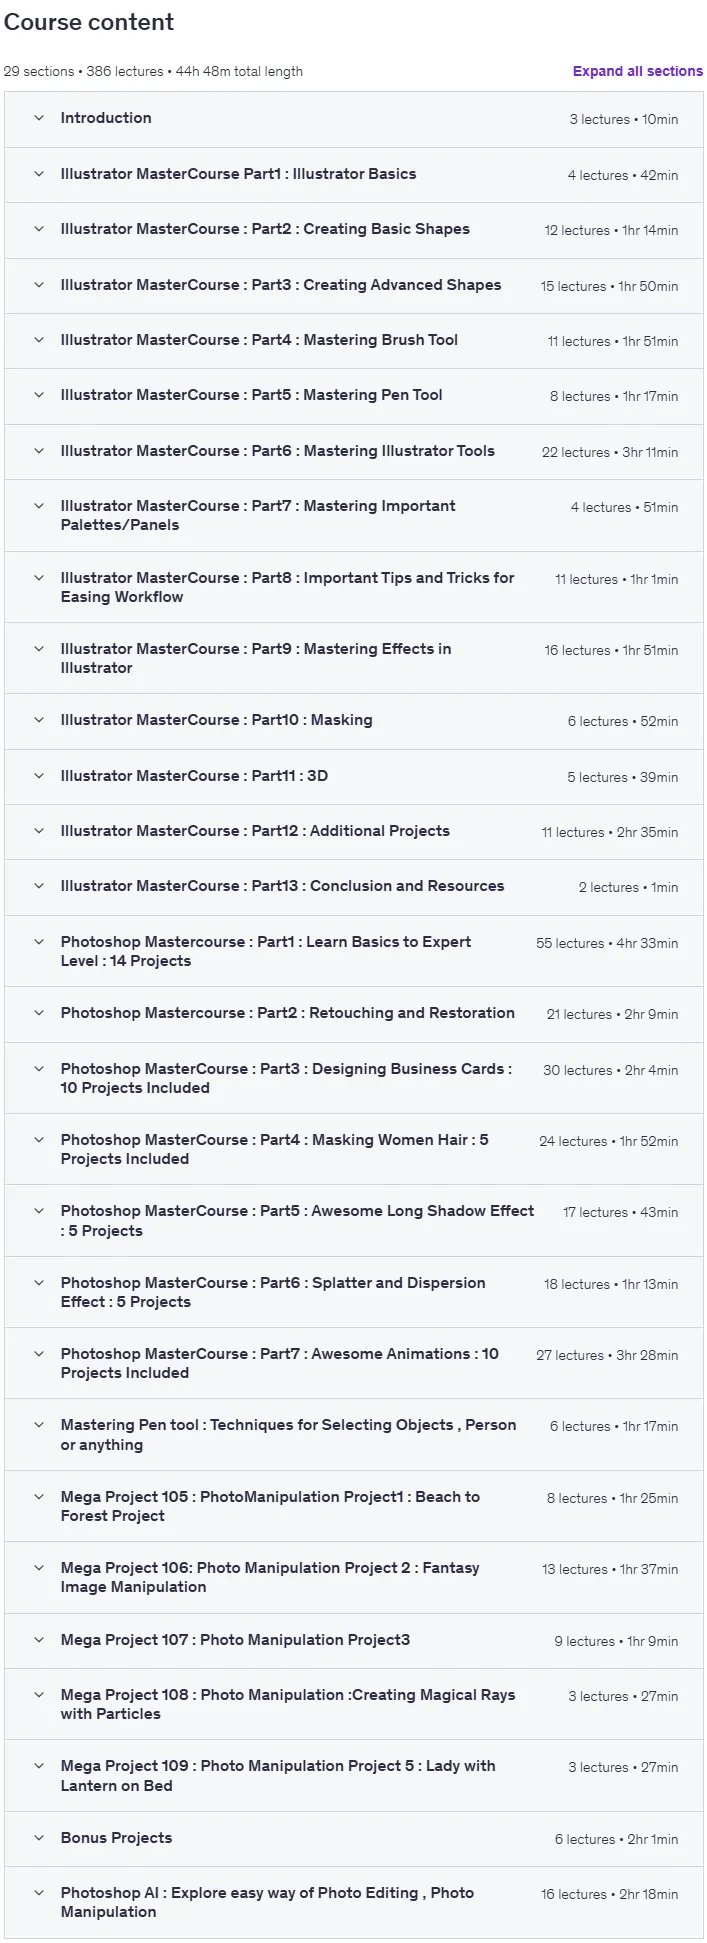Viewport: 707px width, 1943px height.
Task: Open Photoshop Part7 : Awesome Animations title
Action: pos(280,1363)
